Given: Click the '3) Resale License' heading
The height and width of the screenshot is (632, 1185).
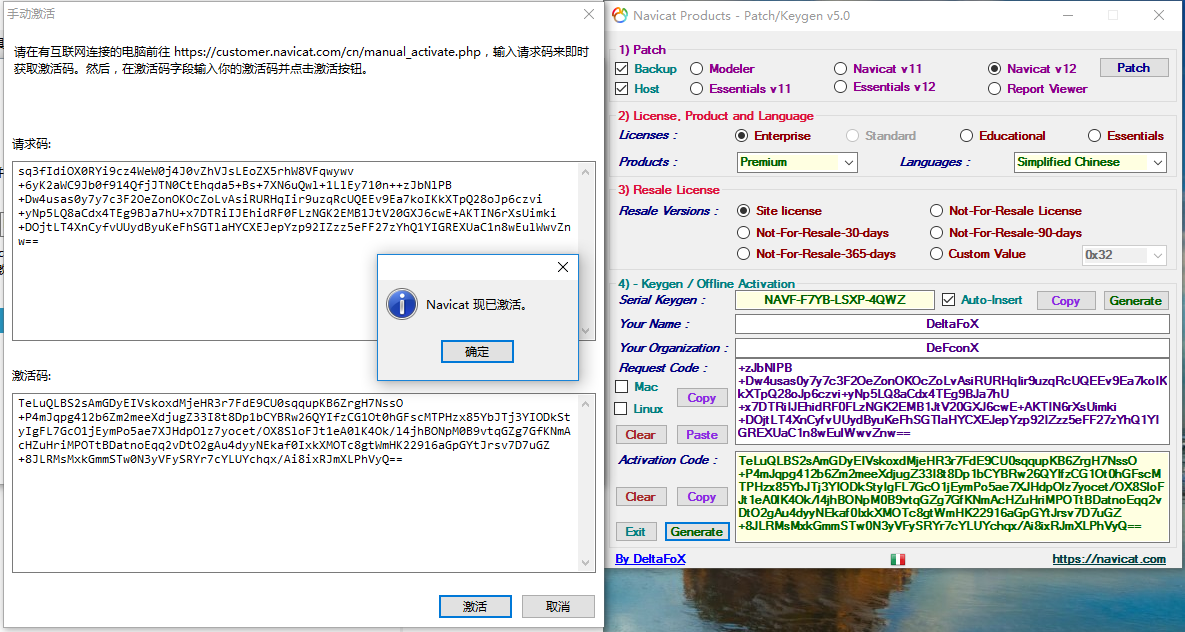Looking at the screenshot, I should (x=669, y=190).
